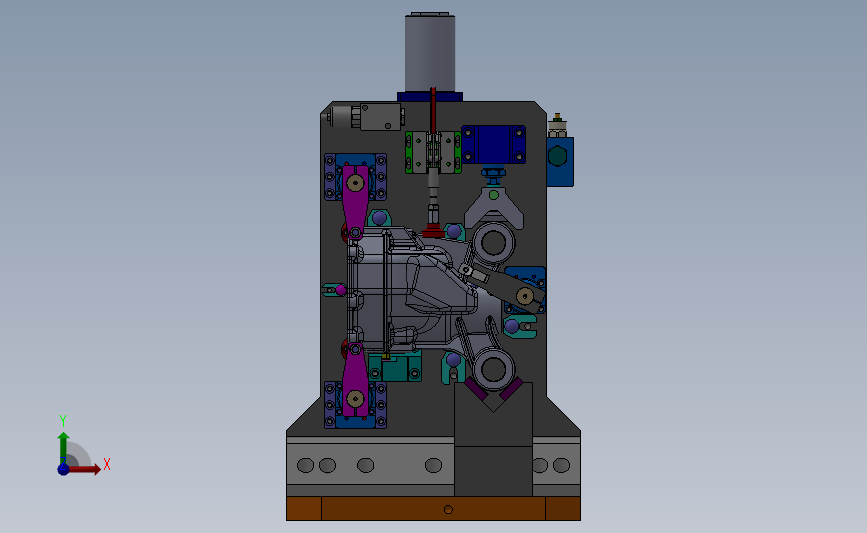
Task: Select the teal support block below the housing
Action: tap(395, 367)
